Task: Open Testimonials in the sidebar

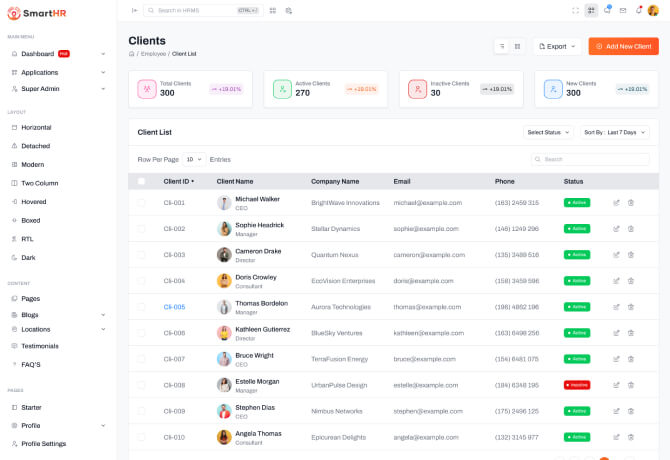Action: (x=40, y=346)
